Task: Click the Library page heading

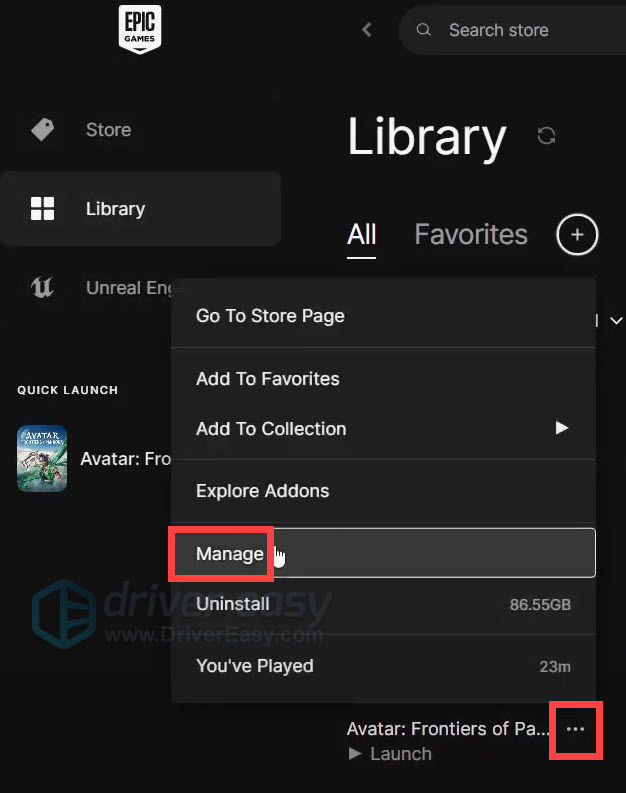Action: (x=427, y=138)
